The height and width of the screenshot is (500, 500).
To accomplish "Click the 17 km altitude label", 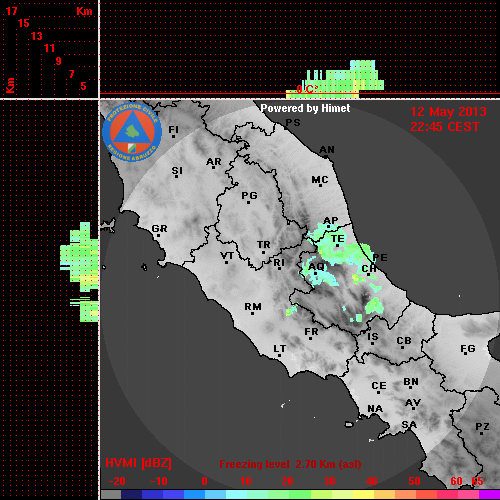I will (11, 11).
